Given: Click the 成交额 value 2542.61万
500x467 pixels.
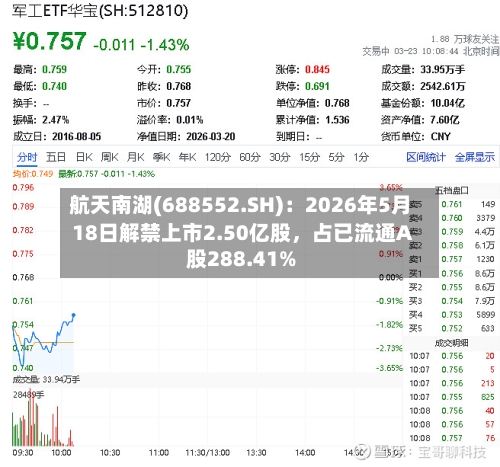Looking at the screenshot, I should pyautogui.click(x=442, y=86).
